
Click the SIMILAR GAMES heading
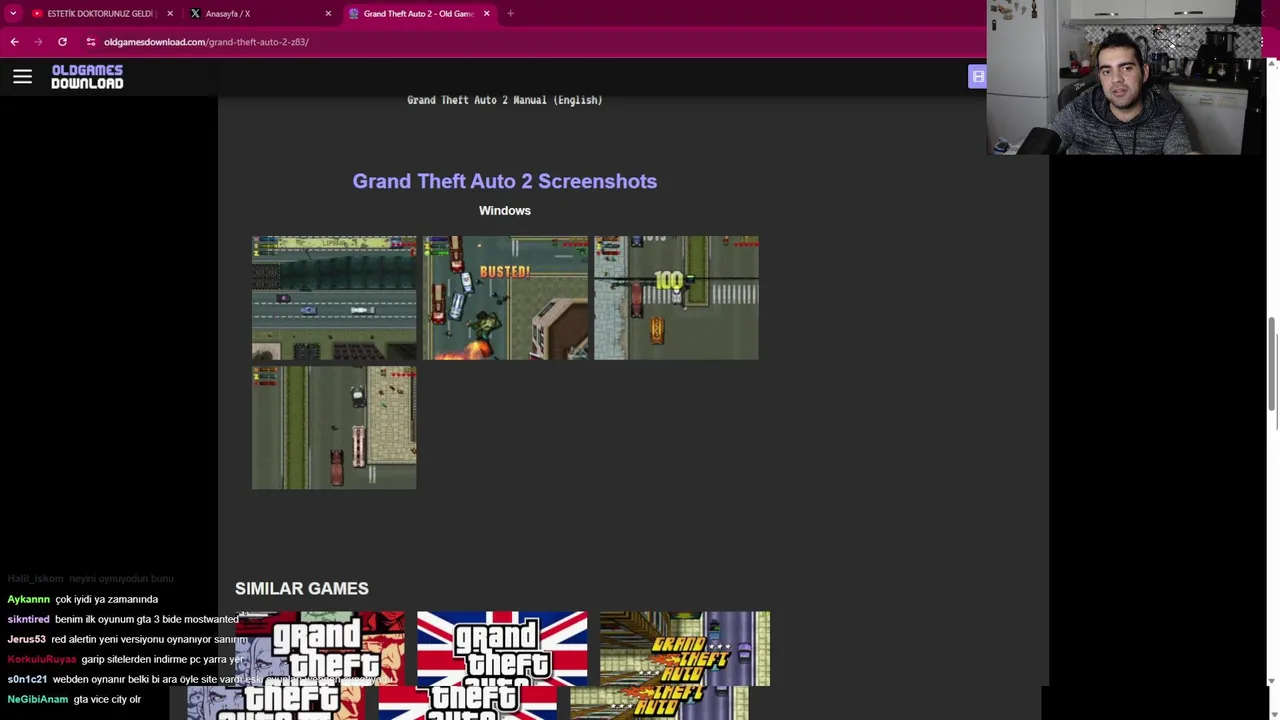point(302,588)
